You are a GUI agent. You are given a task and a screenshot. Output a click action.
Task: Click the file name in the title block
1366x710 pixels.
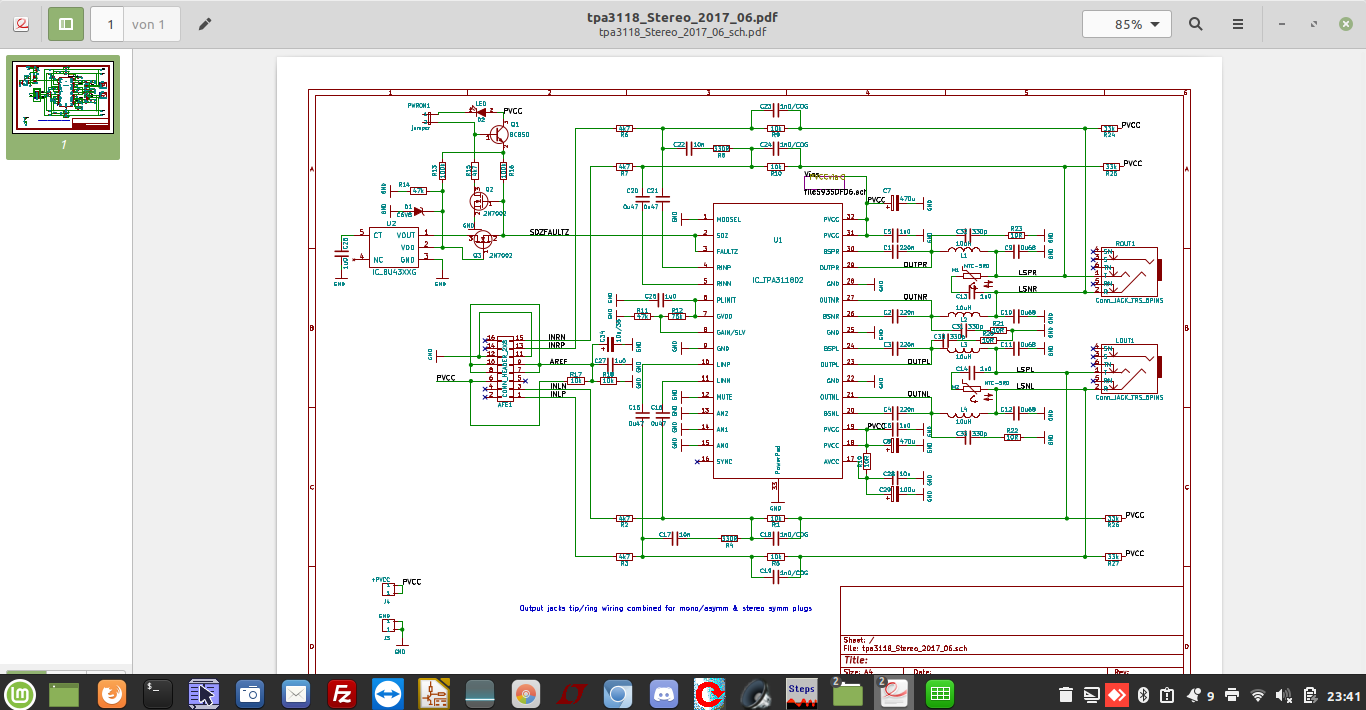point(906,649)
